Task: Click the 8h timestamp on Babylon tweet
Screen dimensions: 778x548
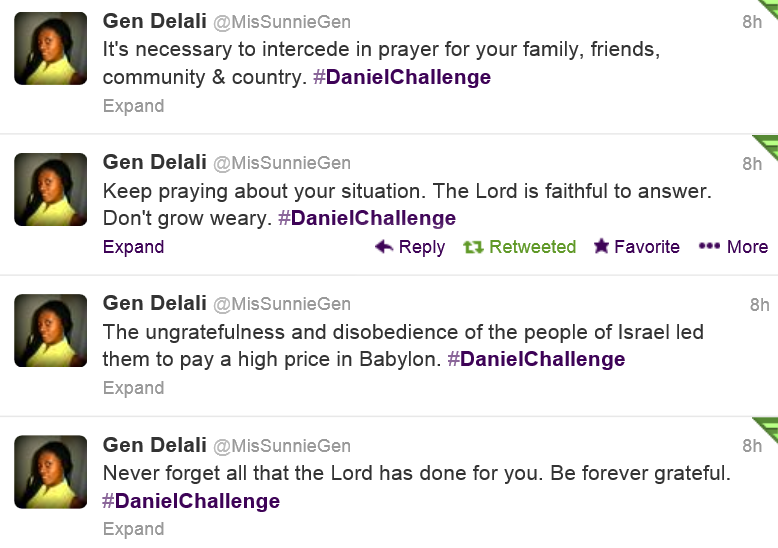Action: 760,305
